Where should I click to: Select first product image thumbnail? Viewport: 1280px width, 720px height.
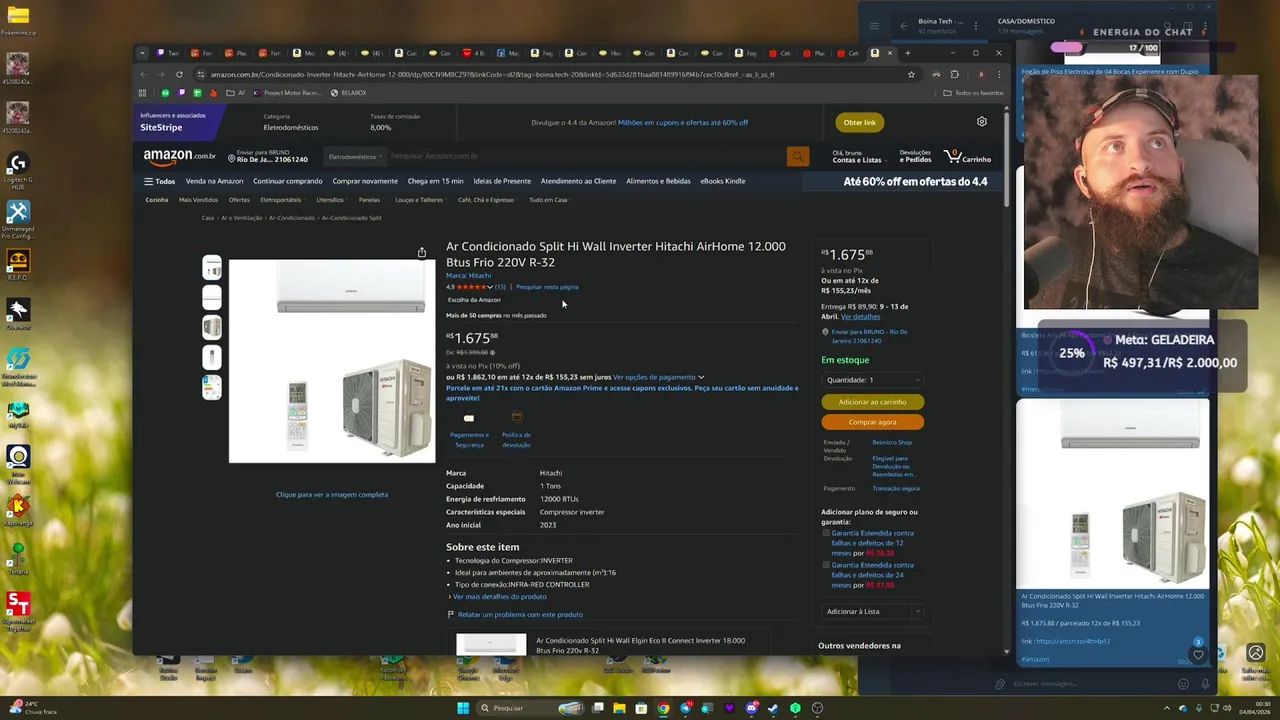[x=211, y=268]
